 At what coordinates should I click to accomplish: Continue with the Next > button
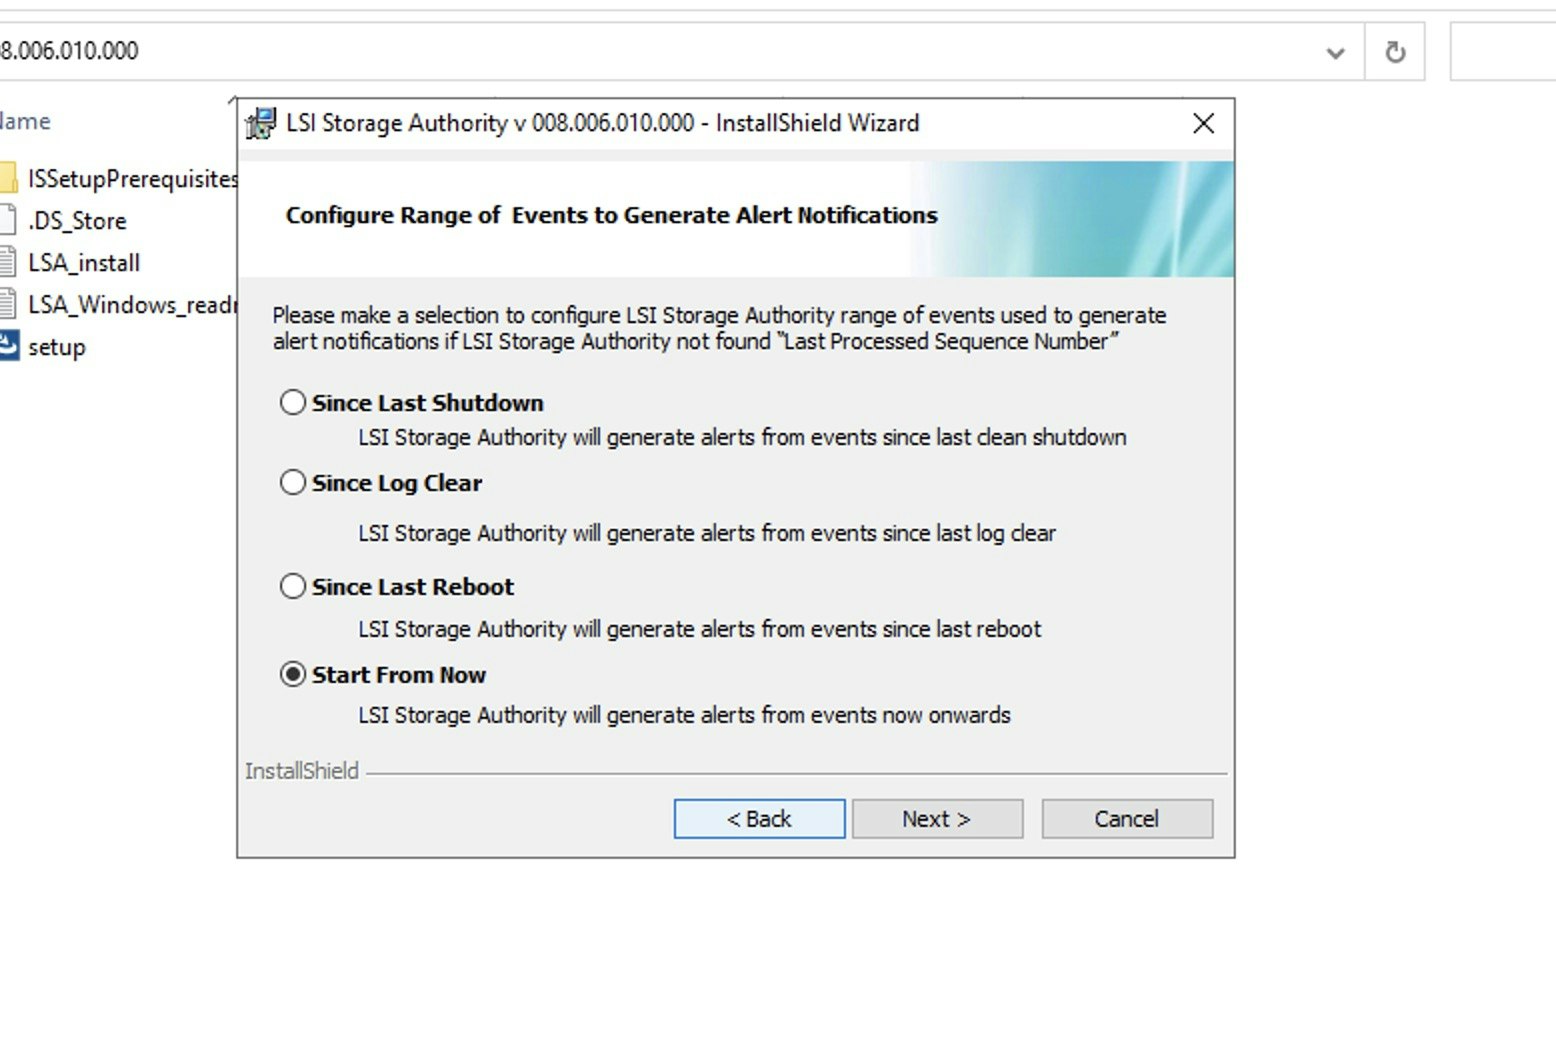click(x=937, y=819)
